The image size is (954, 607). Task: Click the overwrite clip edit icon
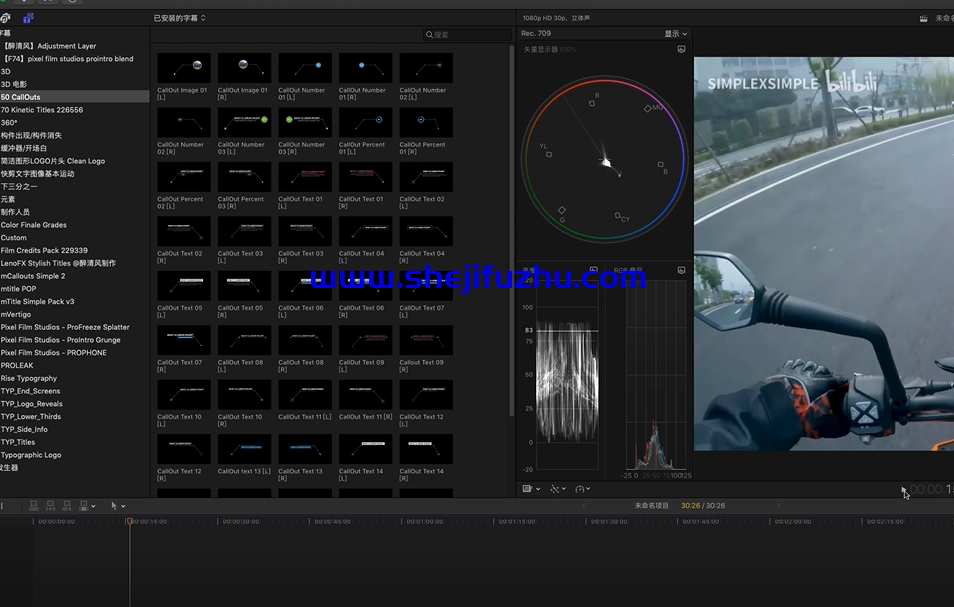coord(84,505)
